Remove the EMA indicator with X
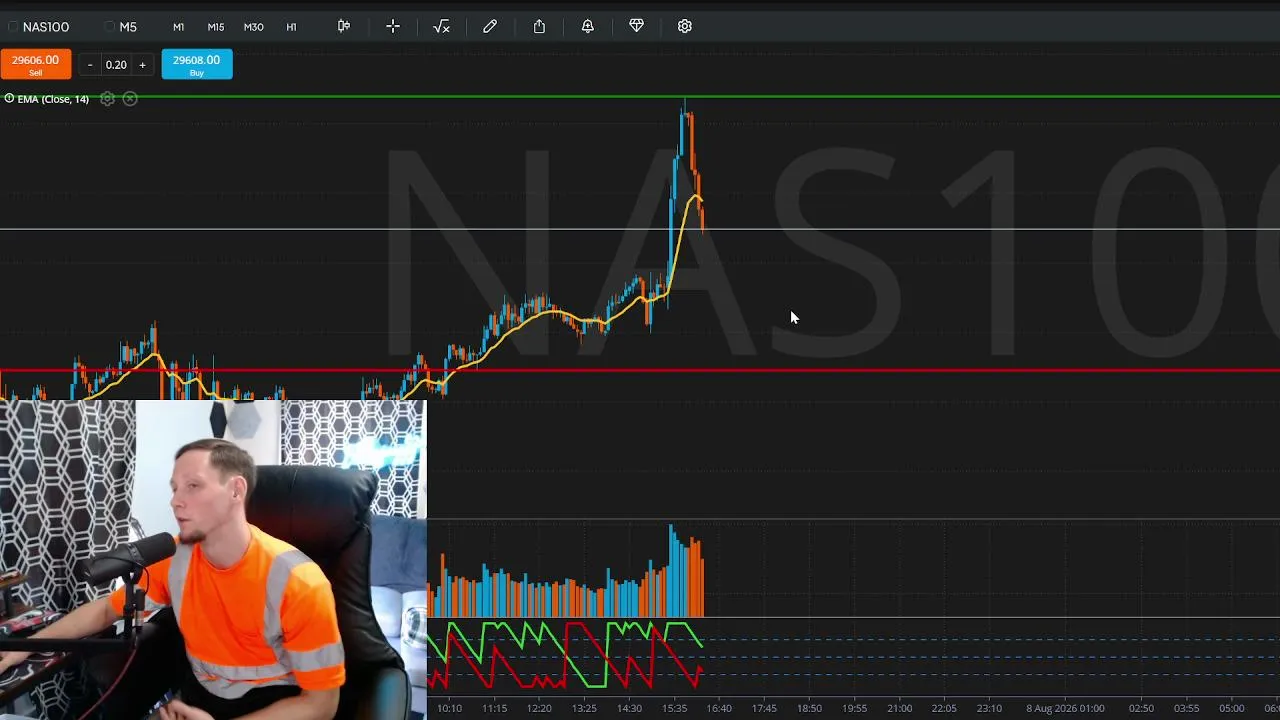The height and width of the screenshot is (720, 1280). click(x=130, y=99)
